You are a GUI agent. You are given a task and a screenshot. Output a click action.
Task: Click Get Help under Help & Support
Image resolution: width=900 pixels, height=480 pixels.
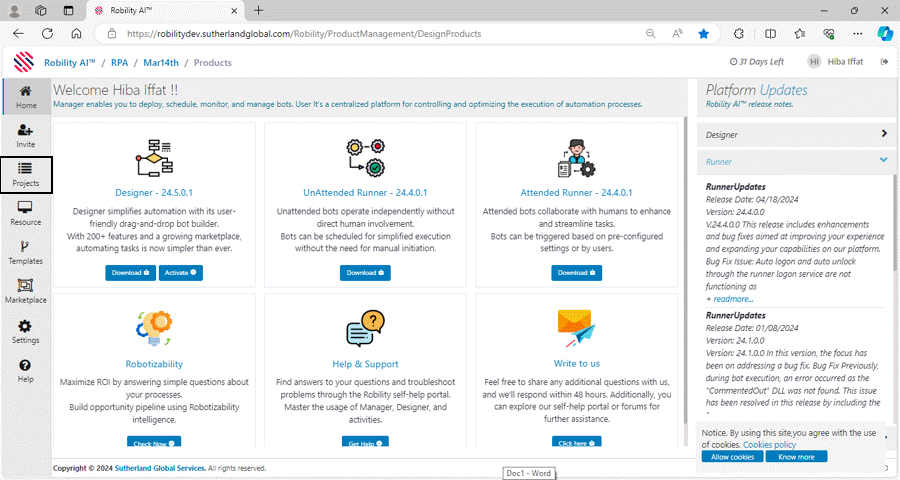tap(365, 442)
